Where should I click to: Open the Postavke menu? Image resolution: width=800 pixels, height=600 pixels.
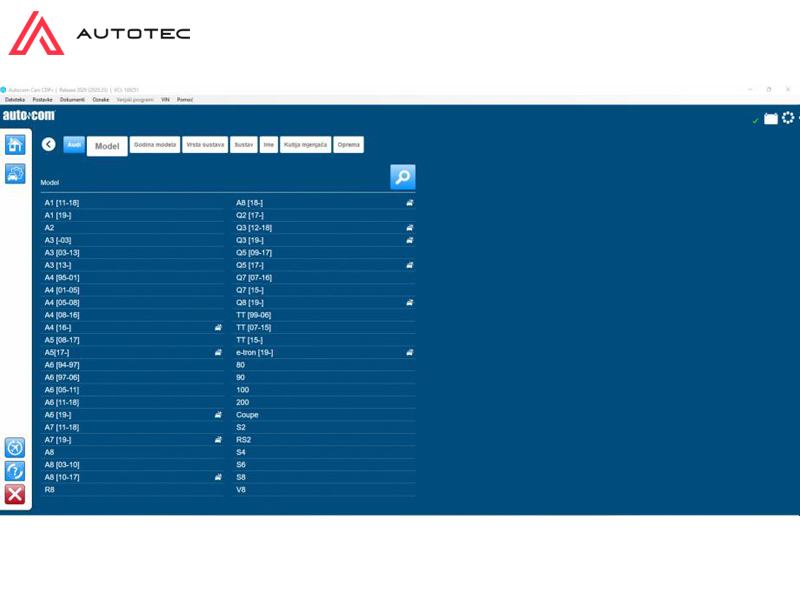(42, 100)
